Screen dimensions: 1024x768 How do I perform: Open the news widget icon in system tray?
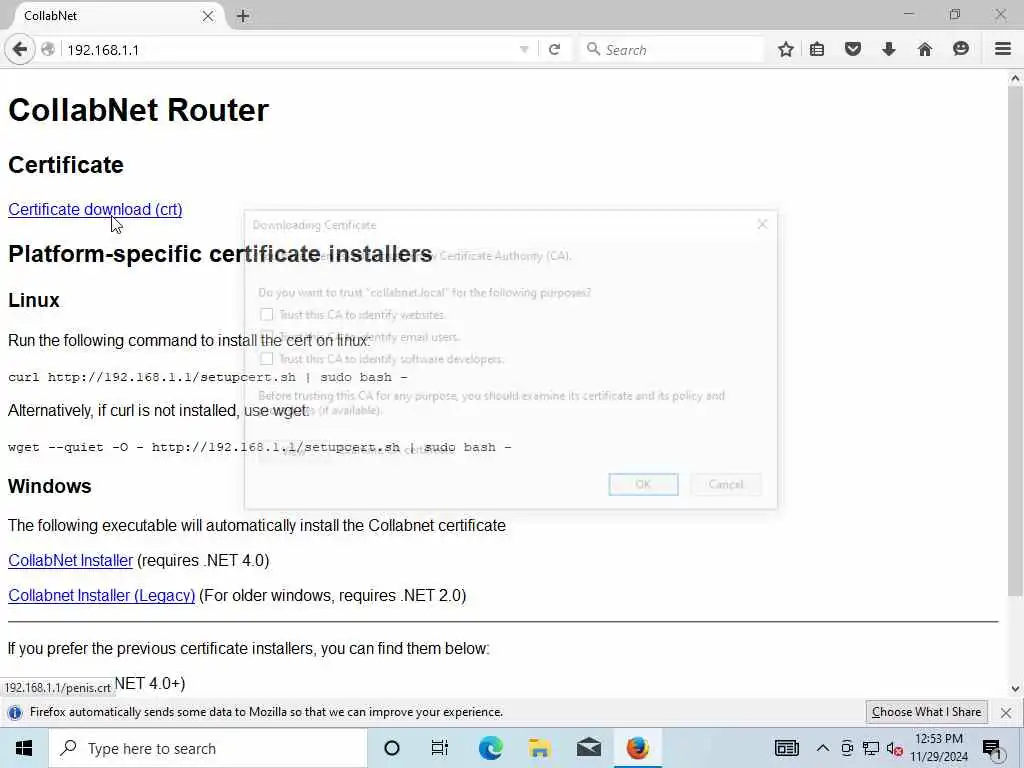(786, 748)
